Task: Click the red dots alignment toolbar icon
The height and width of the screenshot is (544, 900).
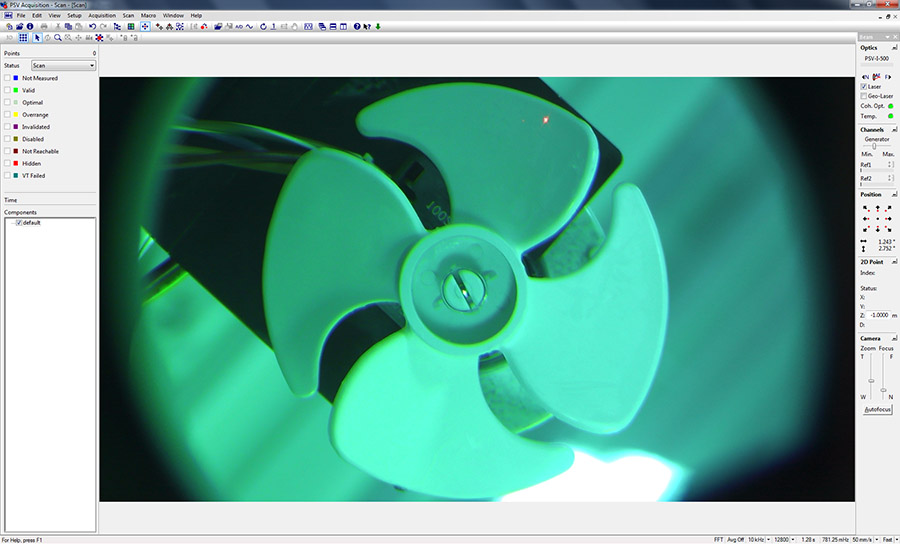Action: (204, 26)
